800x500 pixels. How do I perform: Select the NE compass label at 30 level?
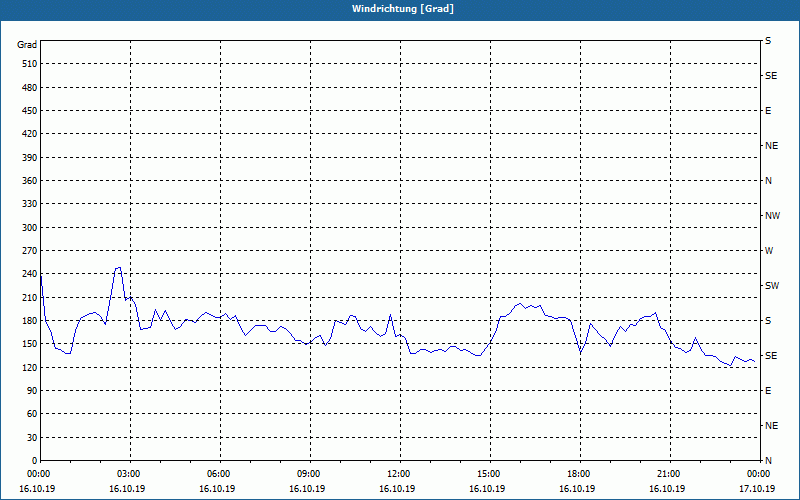(x=771, y=426)
